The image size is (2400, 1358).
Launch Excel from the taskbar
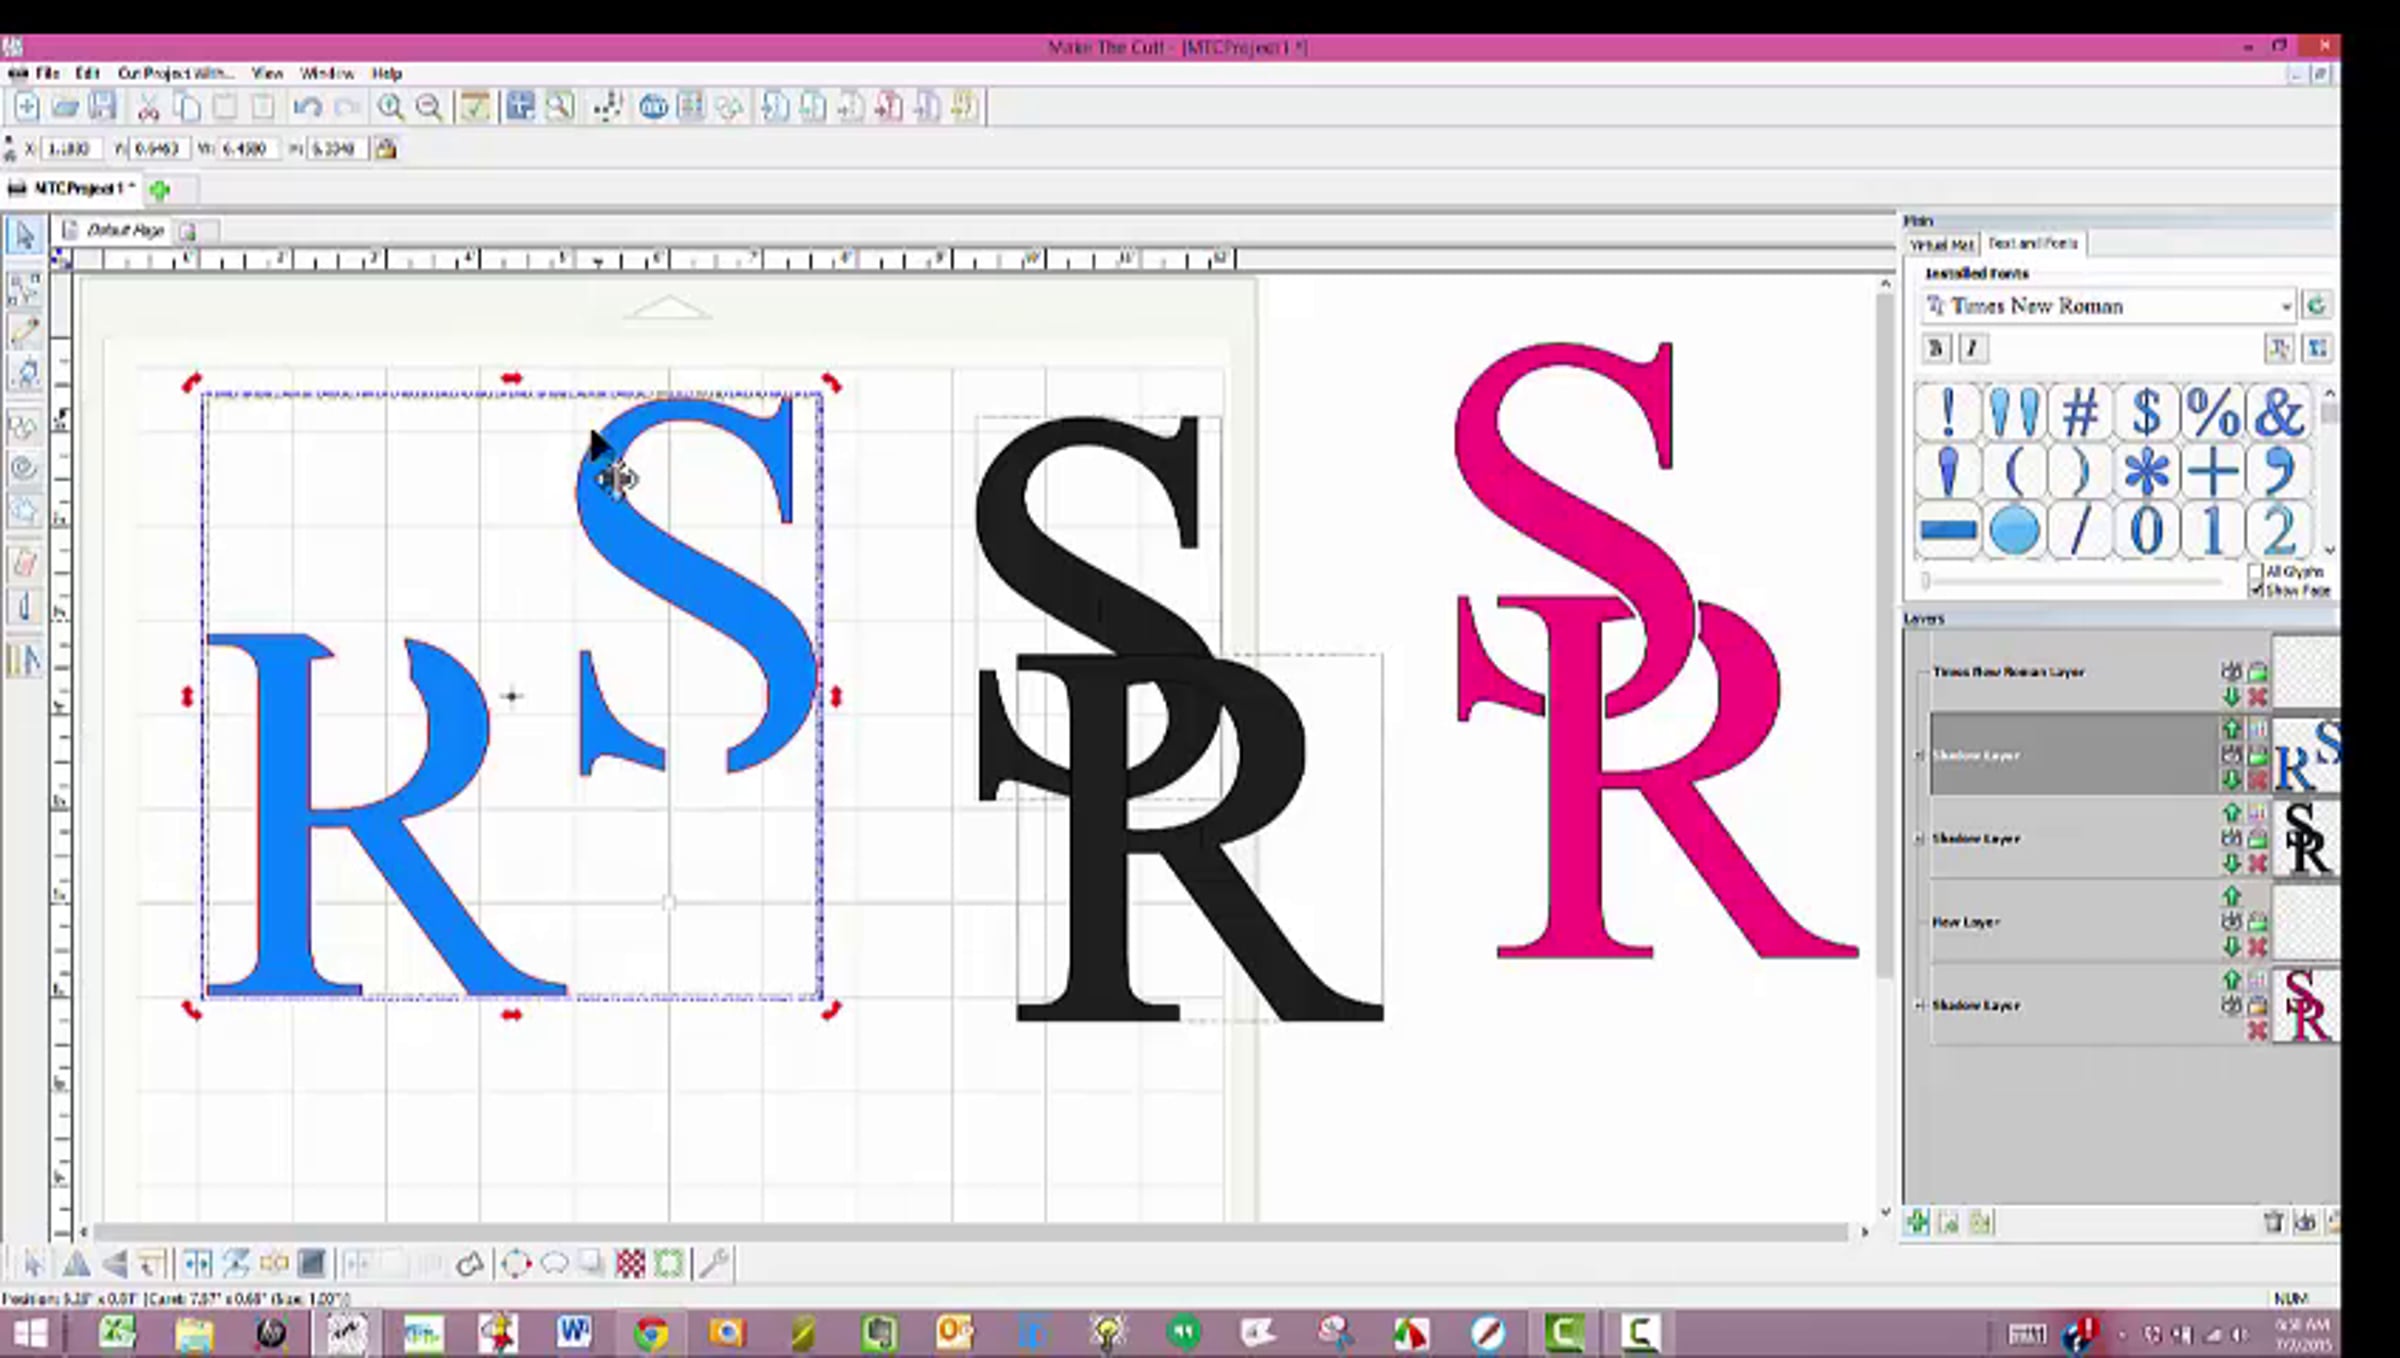(118, 1333)
